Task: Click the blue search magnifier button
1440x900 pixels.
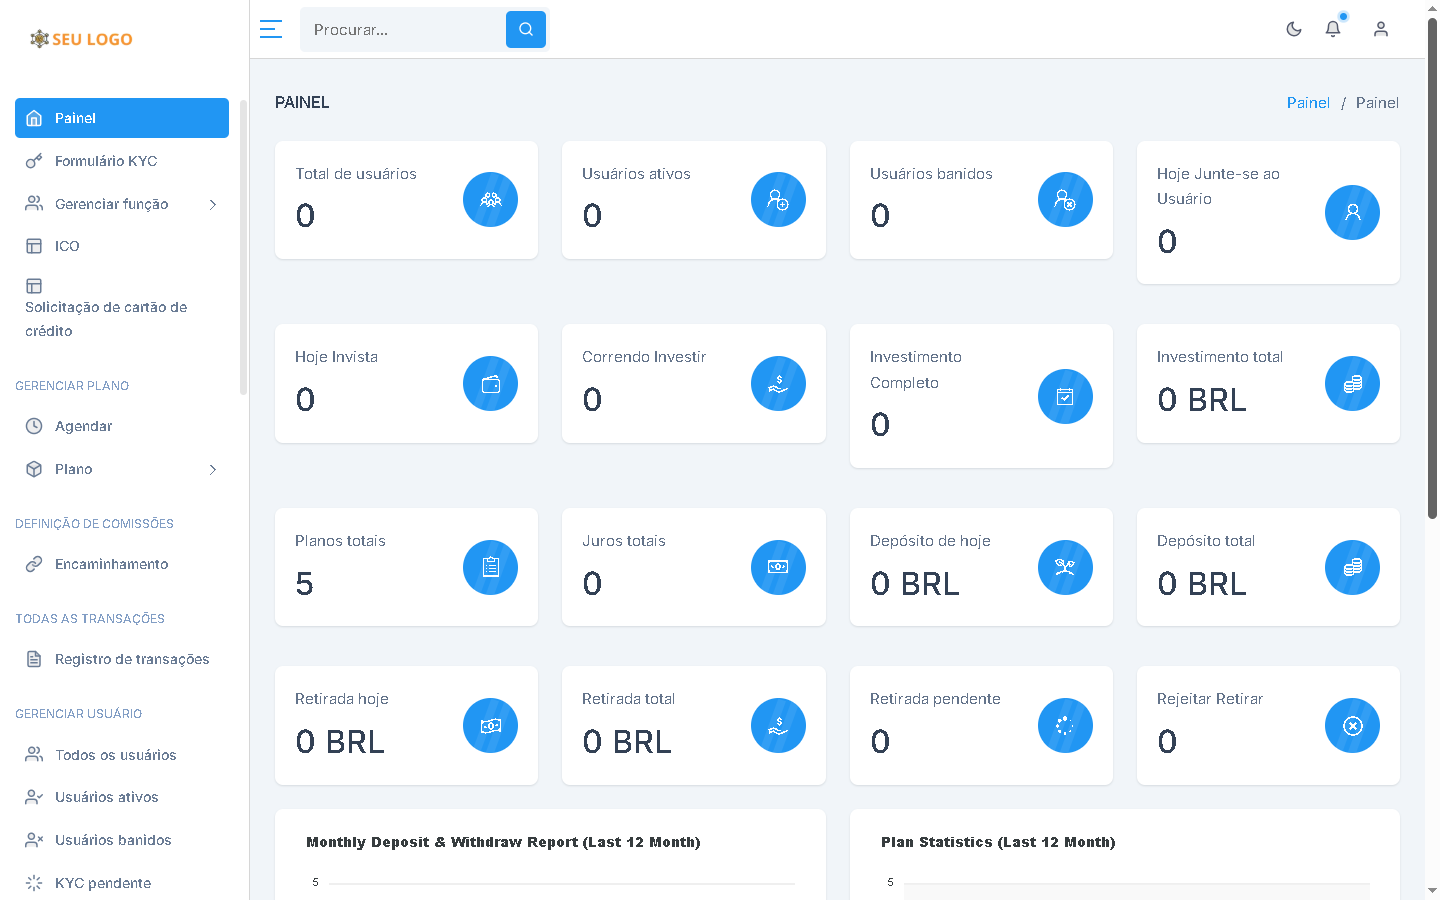Action: point(526,30)
